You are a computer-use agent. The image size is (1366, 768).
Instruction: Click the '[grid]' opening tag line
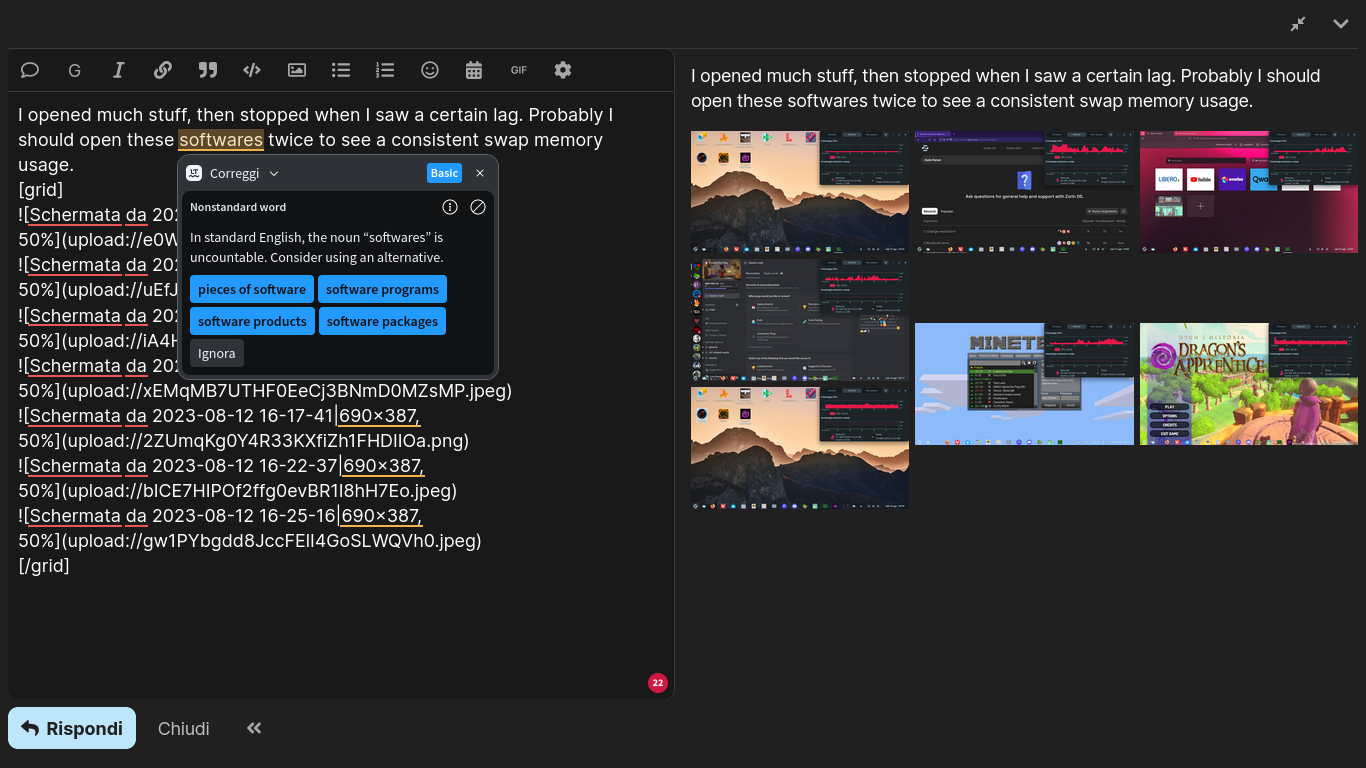41,190
